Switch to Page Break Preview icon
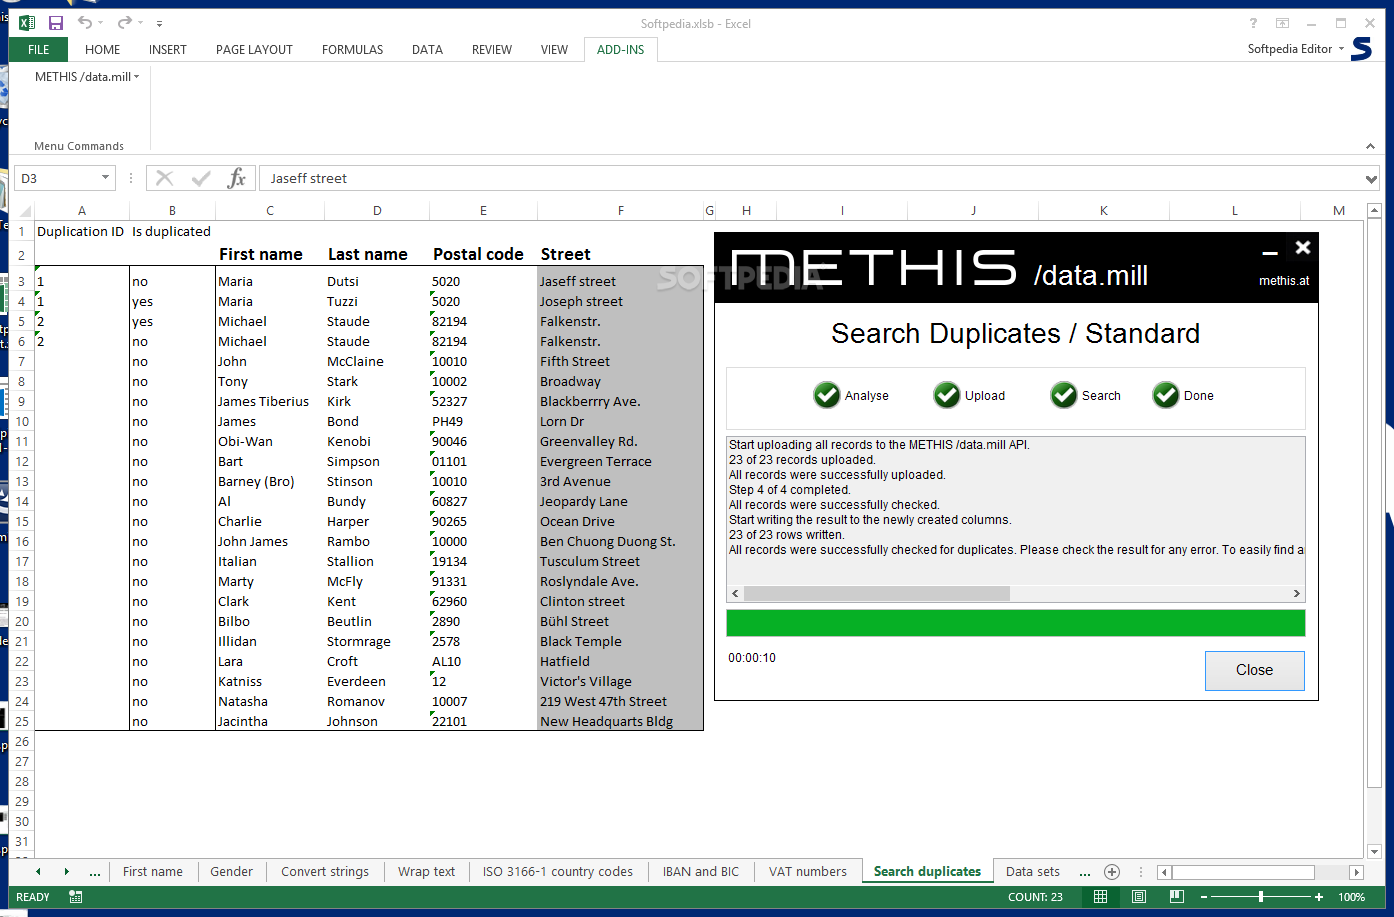 click(1176, 897)
